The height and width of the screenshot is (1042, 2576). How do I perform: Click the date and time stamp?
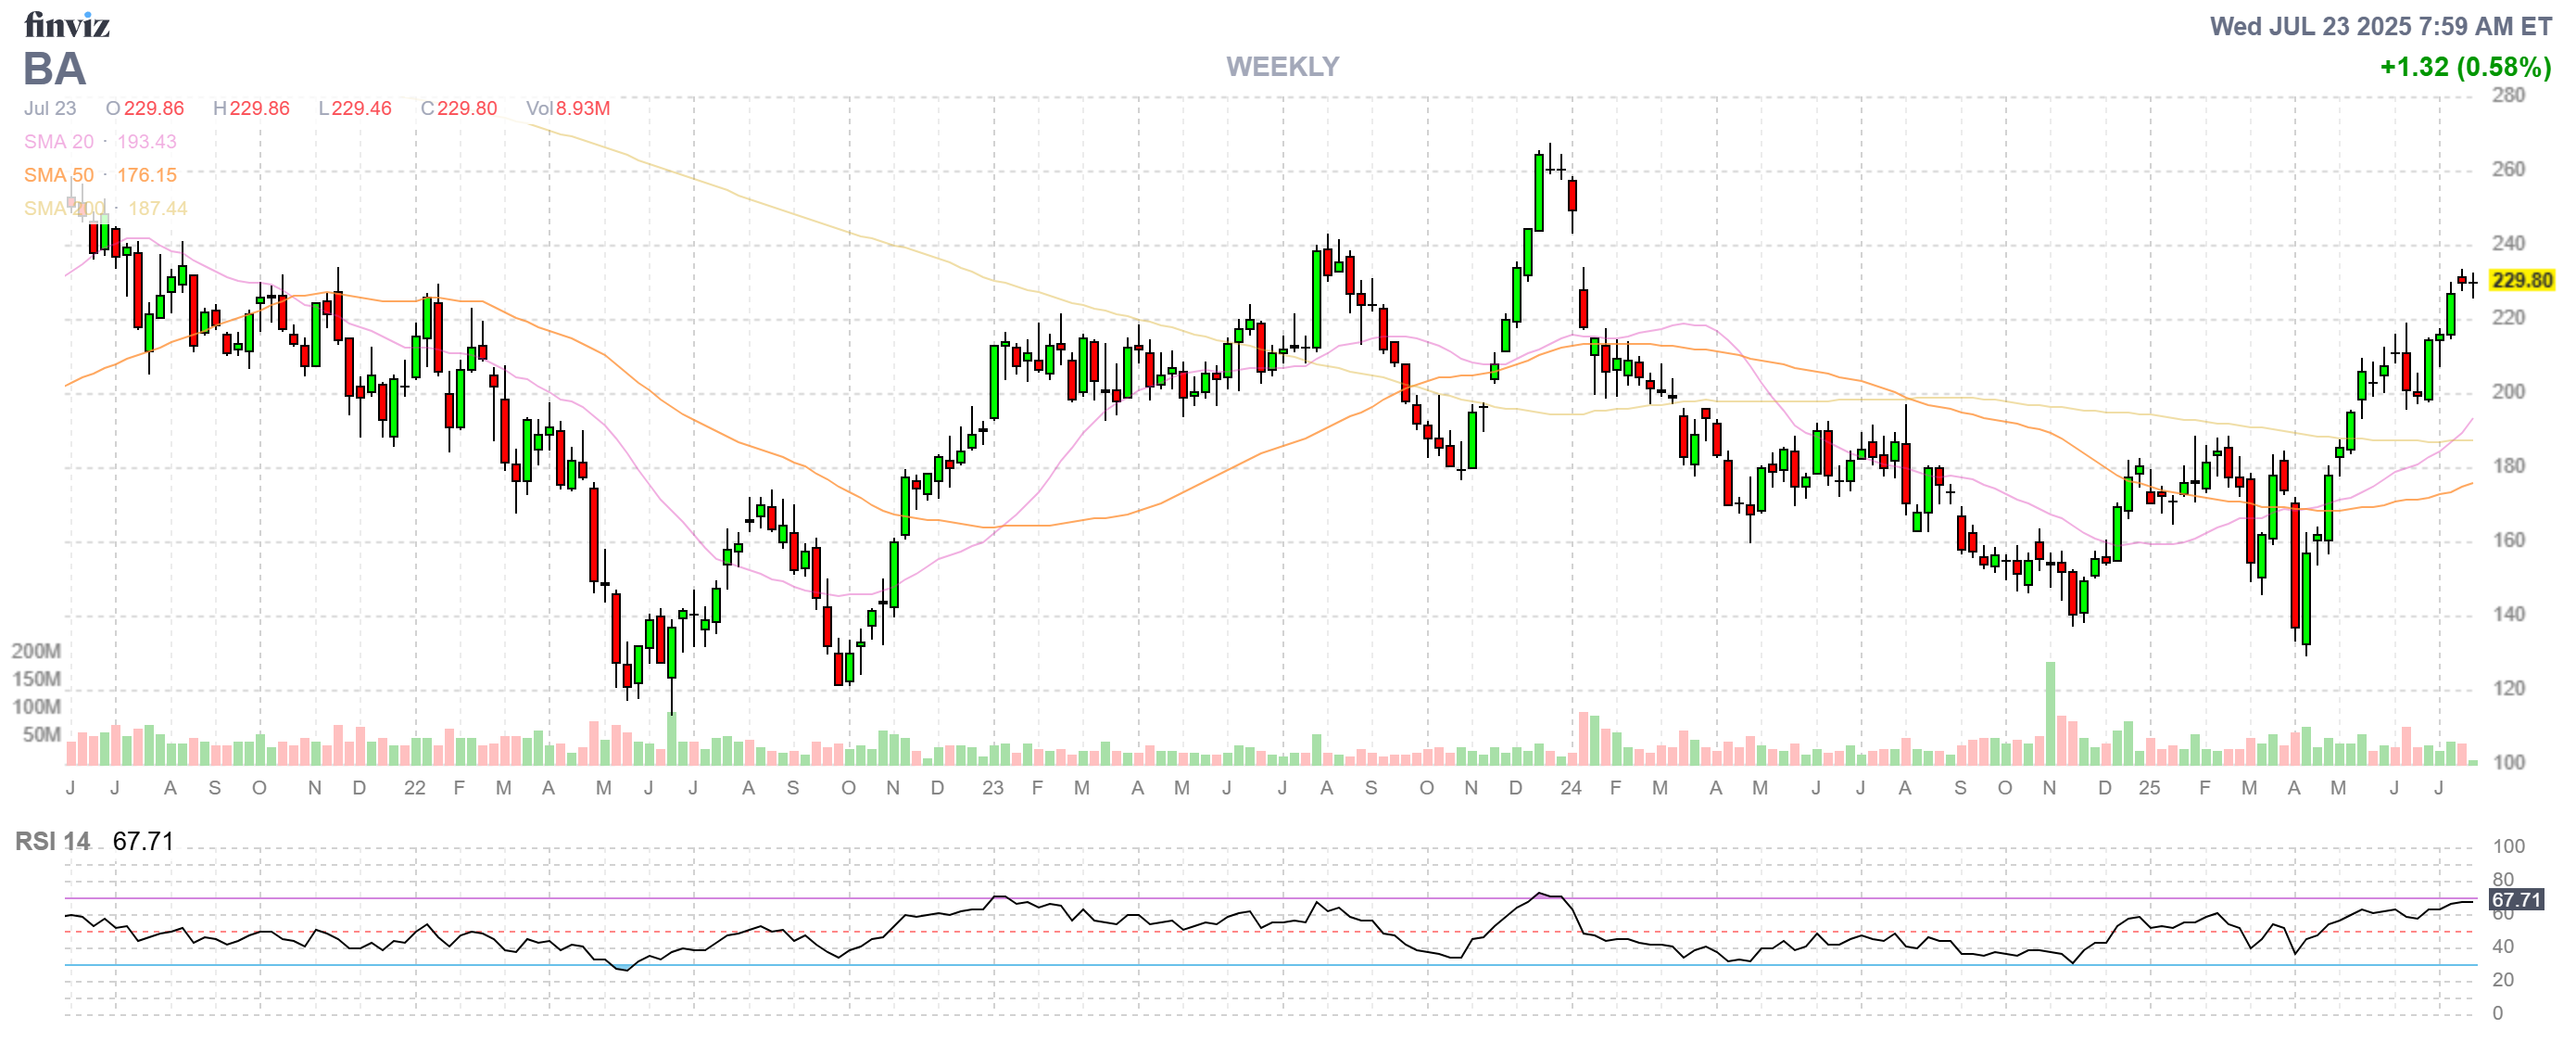(2380, 26)
